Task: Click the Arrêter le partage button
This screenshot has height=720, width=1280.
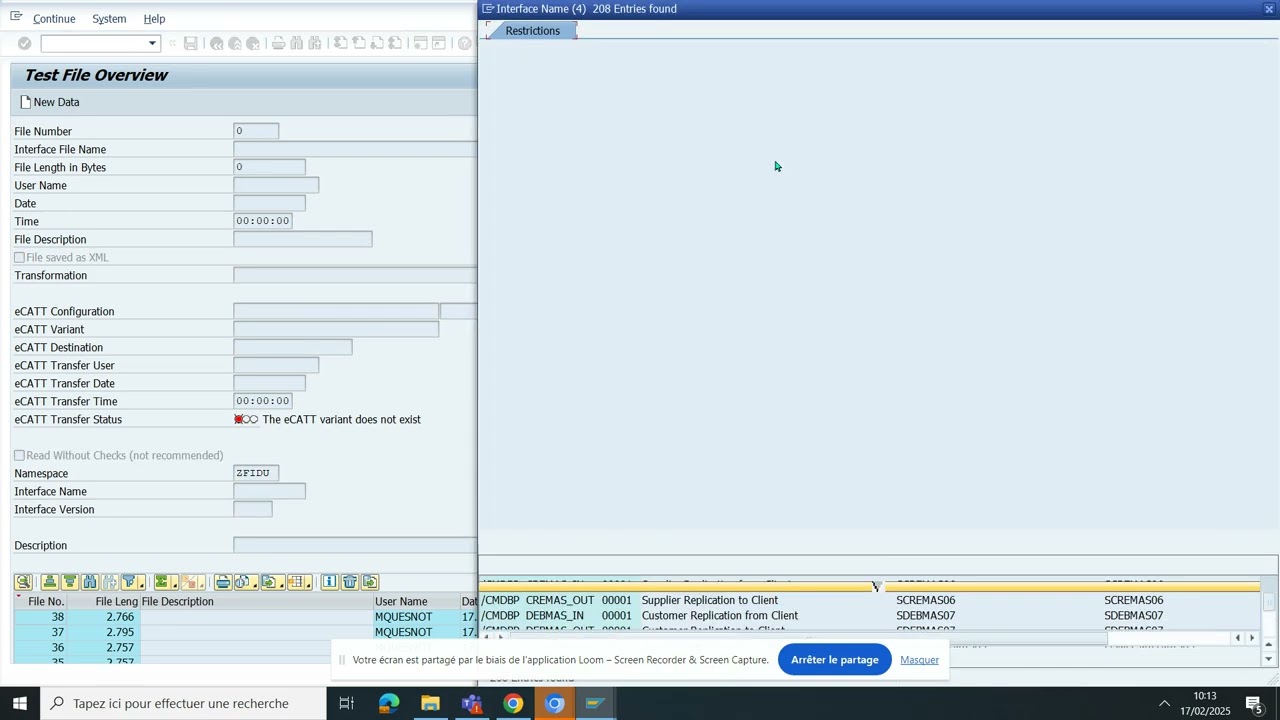Action: [834, 660]
